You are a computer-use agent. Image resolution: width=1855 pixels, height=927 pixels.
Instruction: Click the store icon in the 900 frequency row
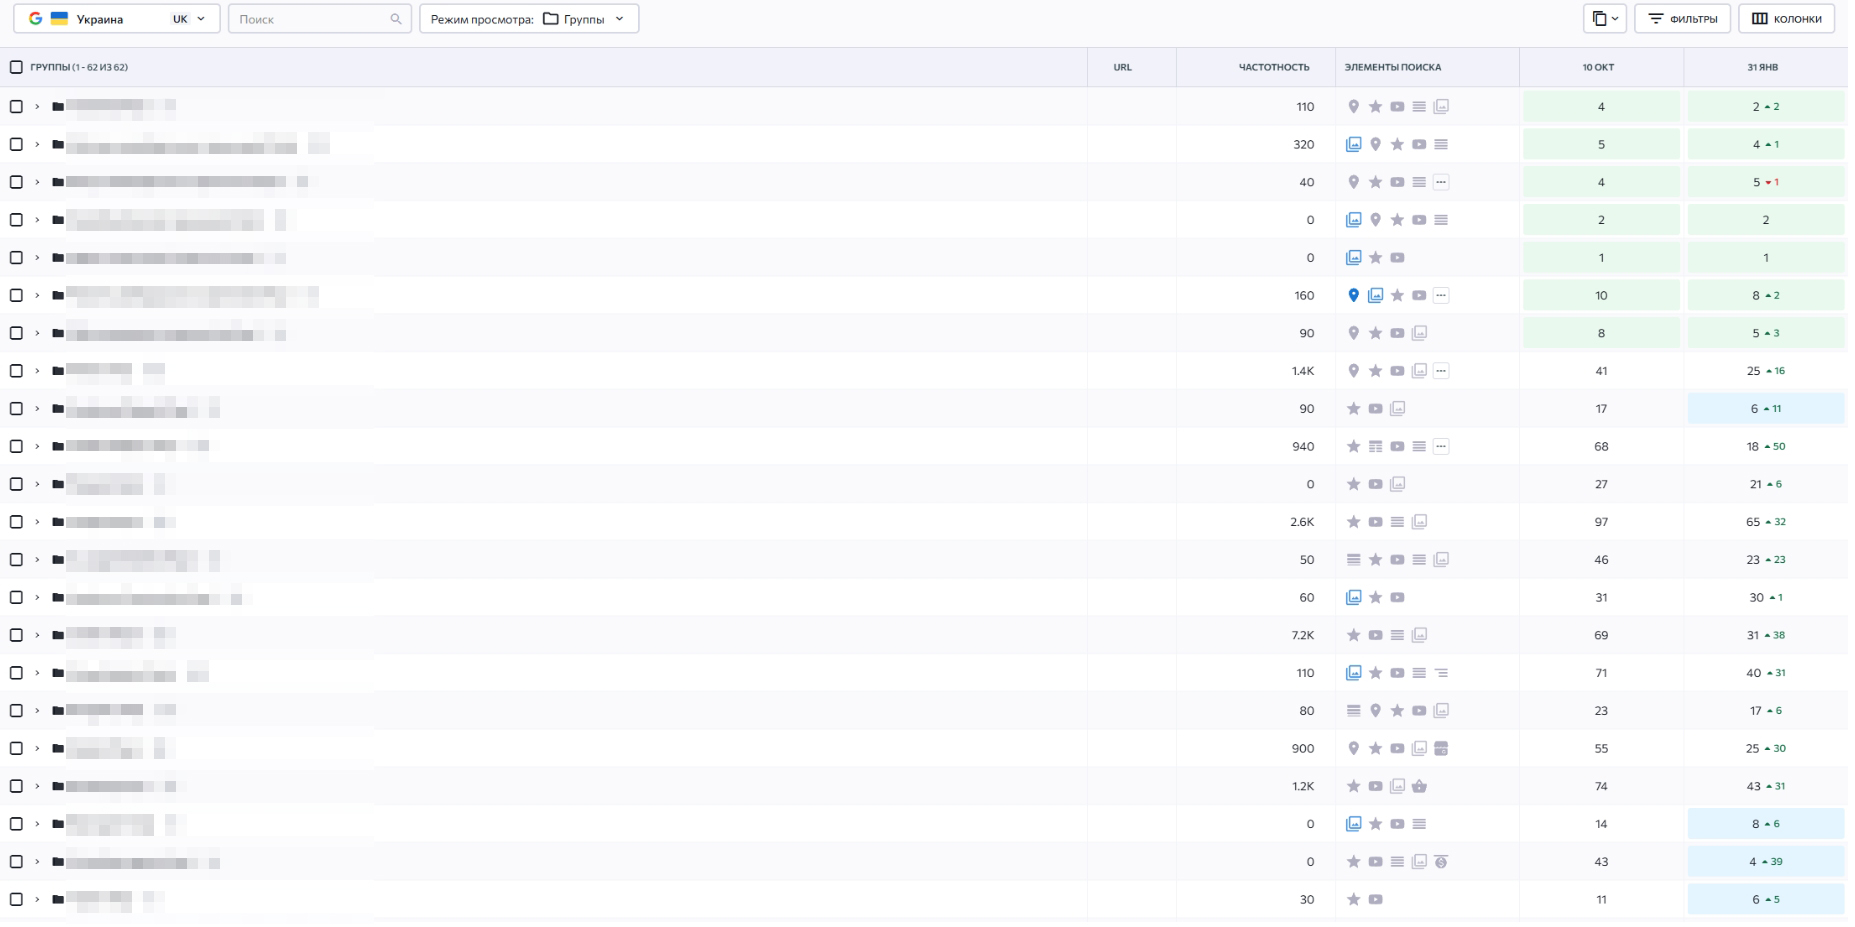[x=1441, y=748]
